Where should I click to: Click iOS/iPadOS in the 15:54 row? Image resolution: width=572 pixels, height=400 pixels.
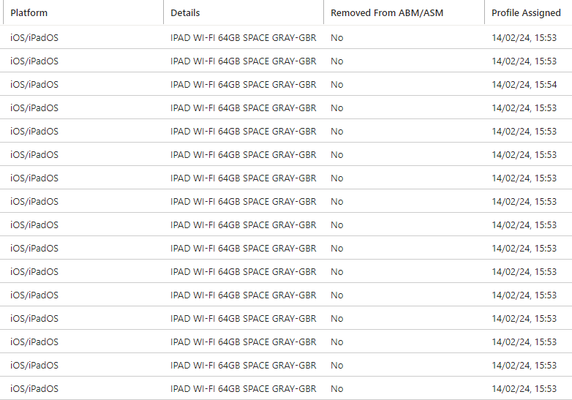tap(34, 85)
